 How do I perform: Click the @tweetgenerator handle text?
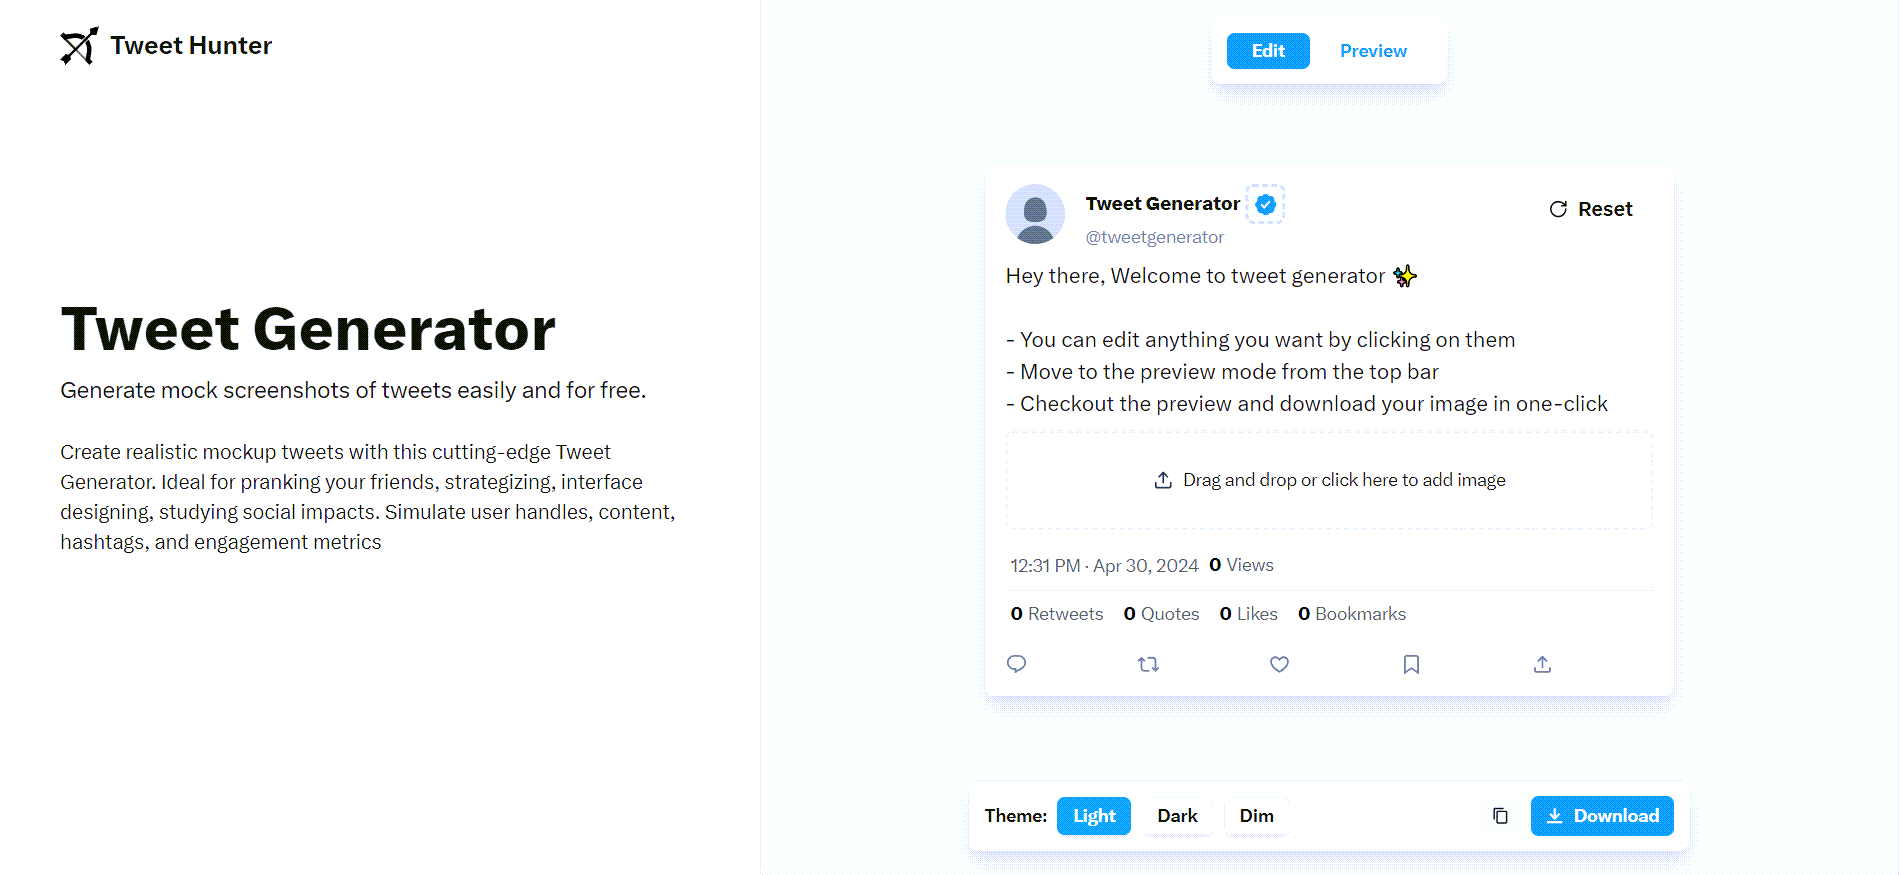[1154, 237]
